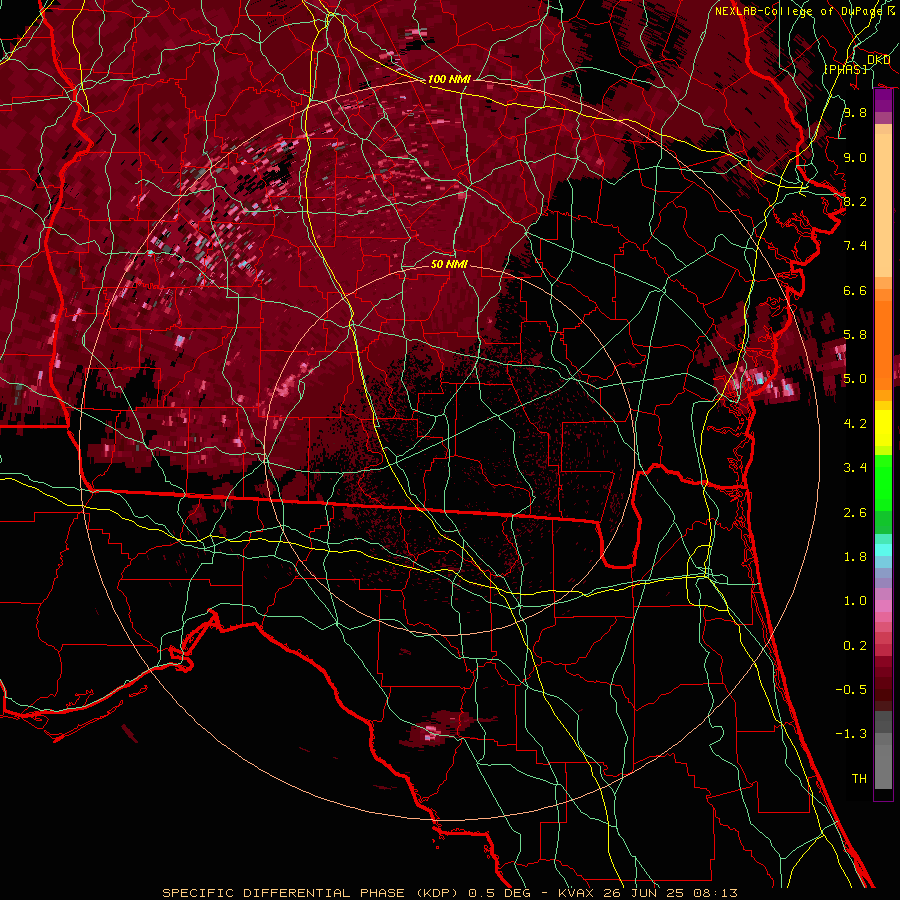This screenshot has width=900, height=900.
Task: Click the 1.8 value on the color scale
Action: pos(855,557)
